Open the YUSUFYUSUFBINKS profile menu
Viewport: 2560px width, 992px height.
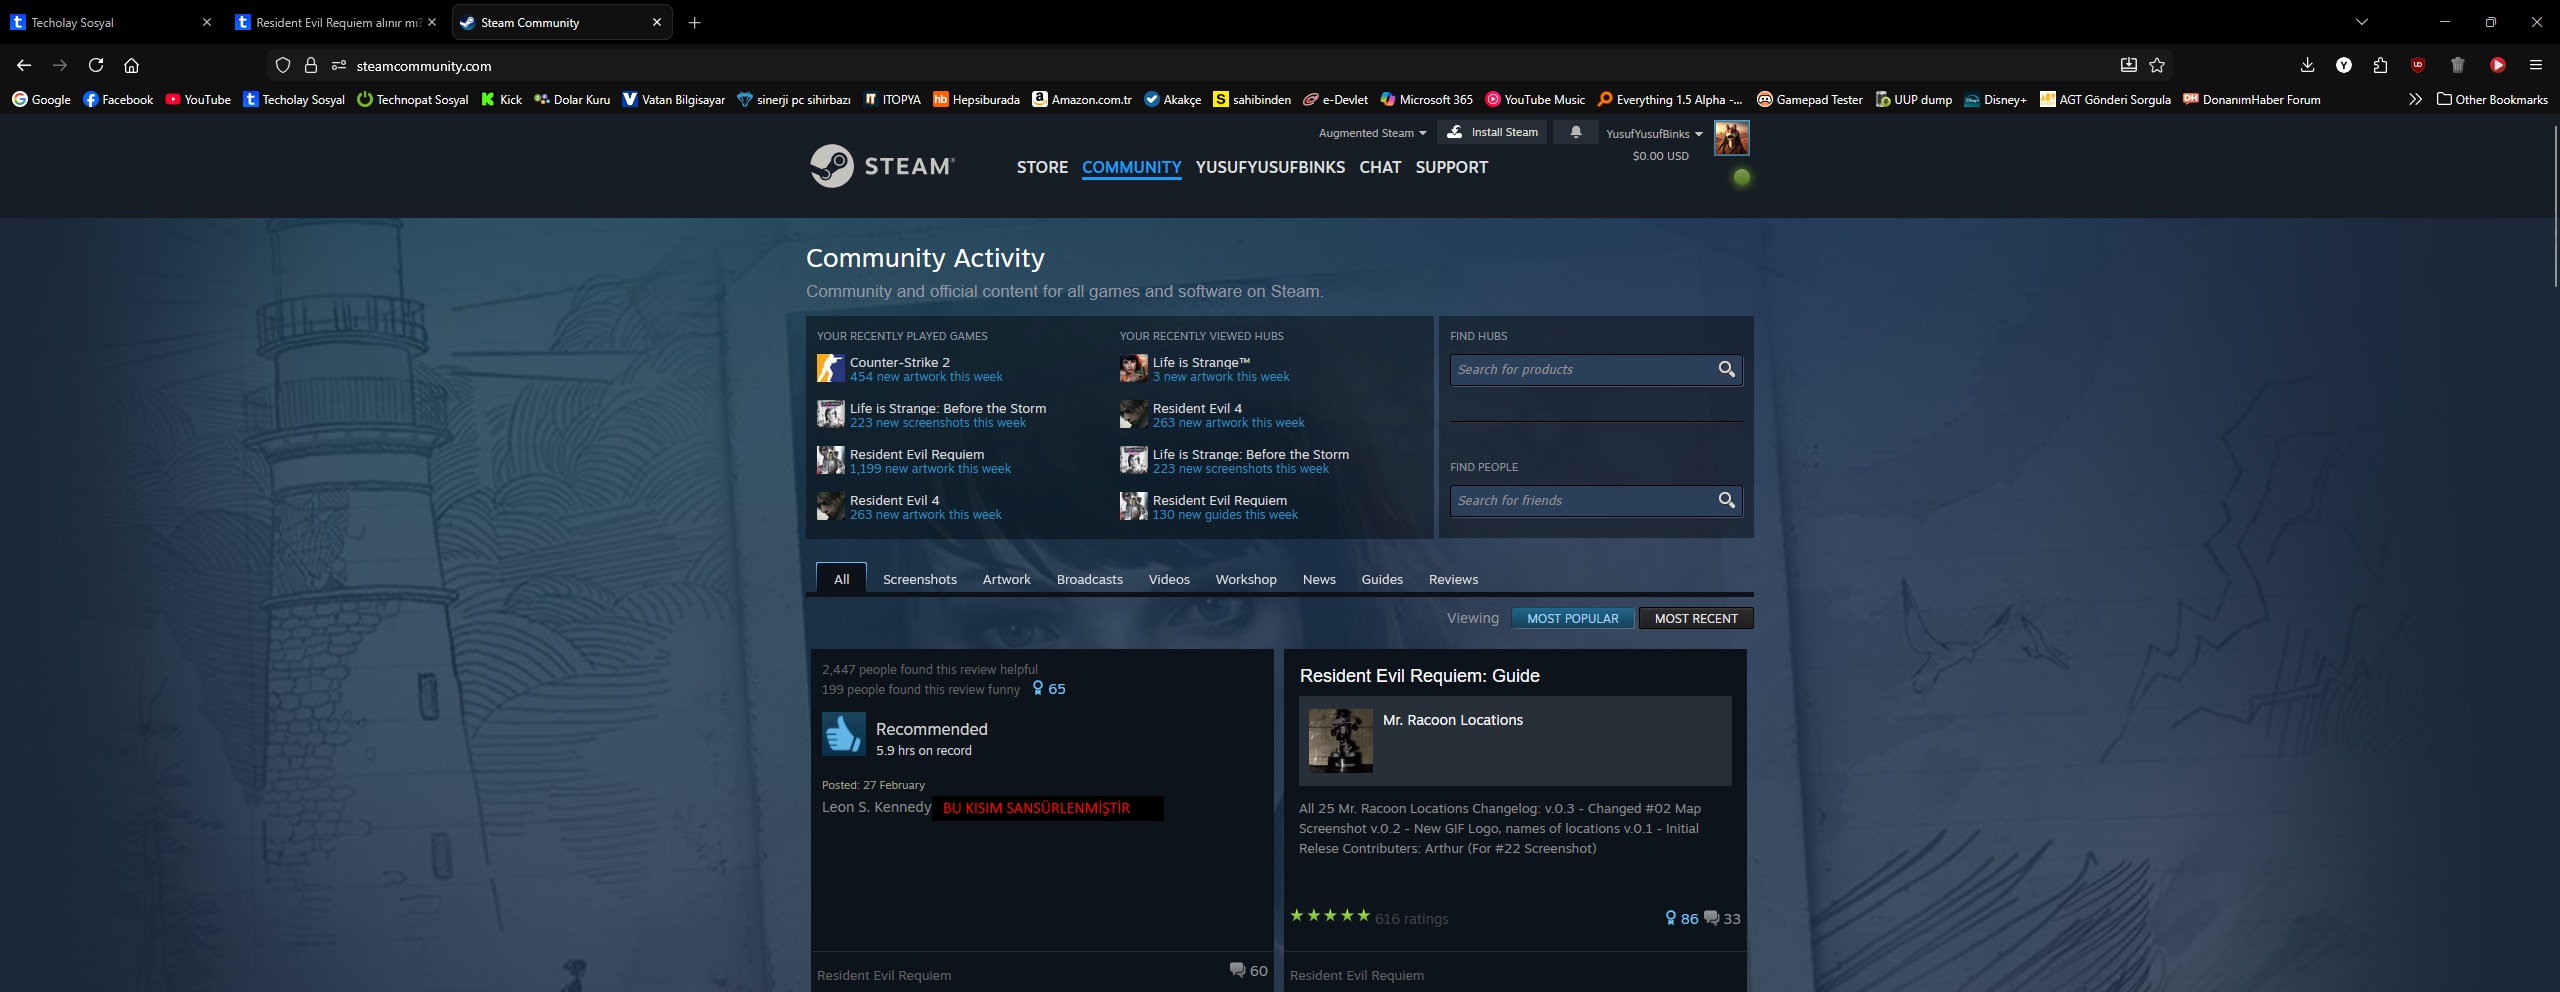[x=1270, y=167]
